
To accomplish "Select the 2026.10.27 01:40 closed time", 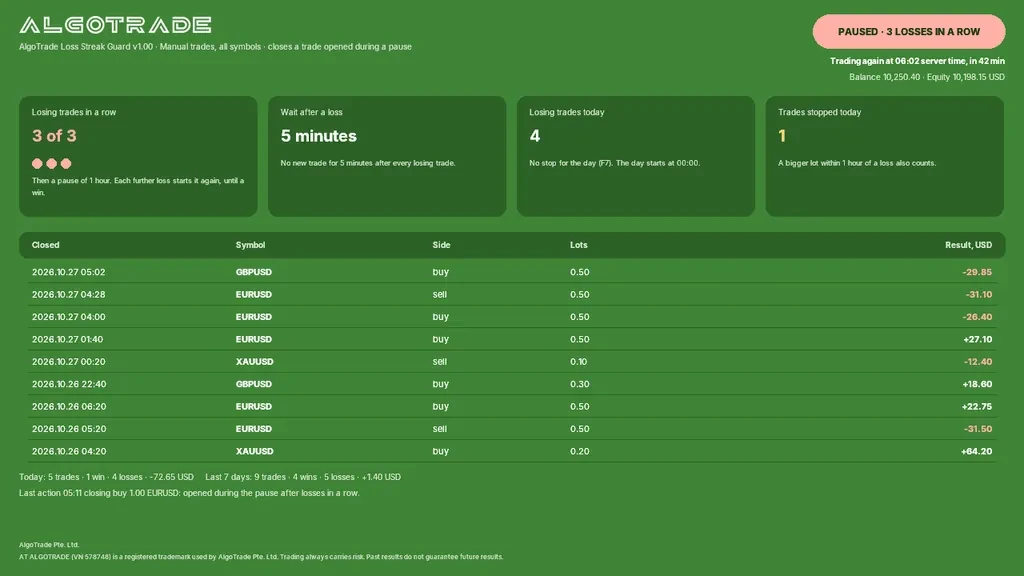I will coord(67,339).
